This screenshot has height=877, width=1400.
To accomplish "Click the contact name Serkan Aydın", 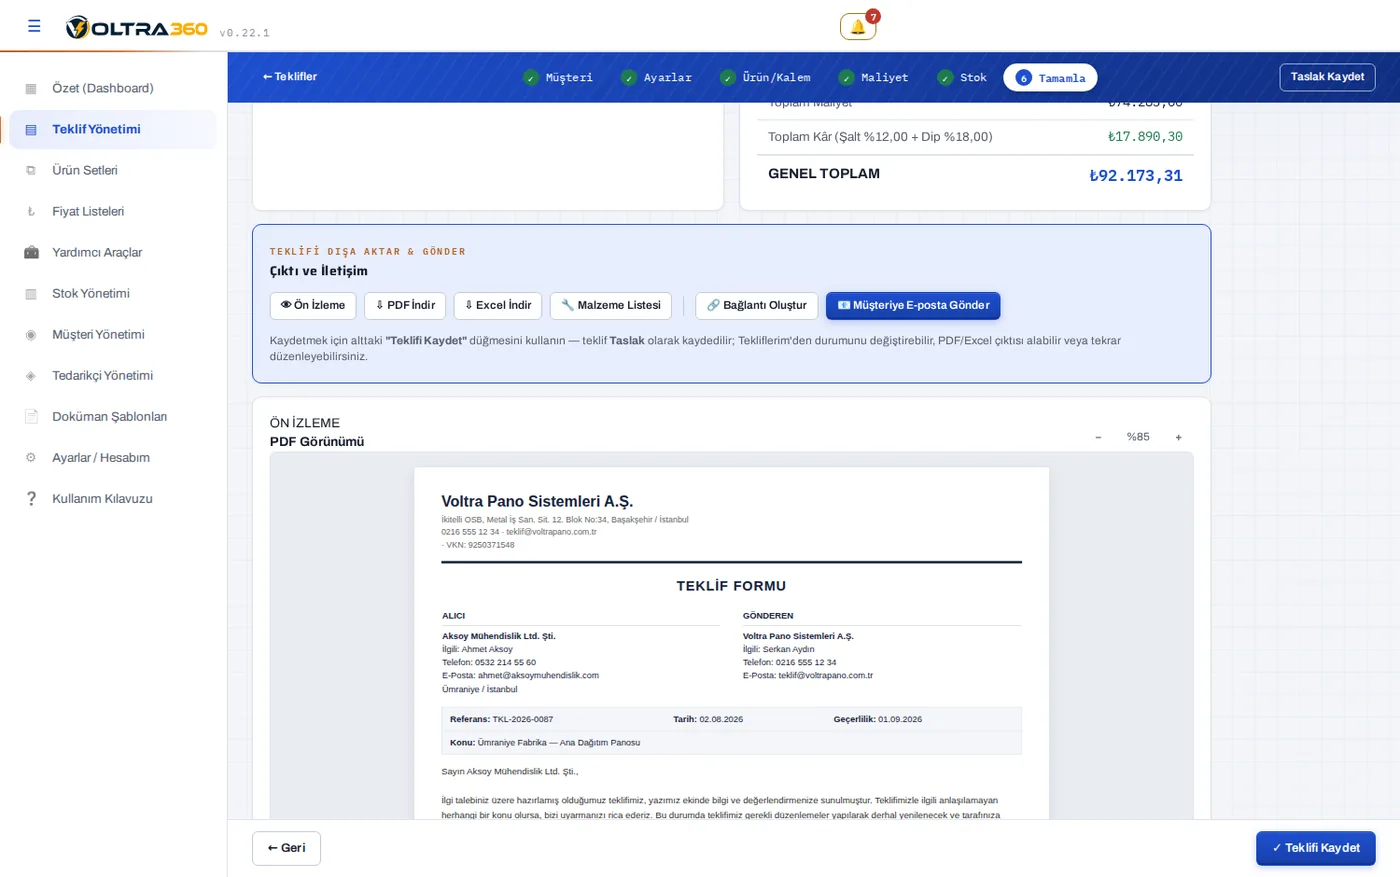I will (788, 649).
